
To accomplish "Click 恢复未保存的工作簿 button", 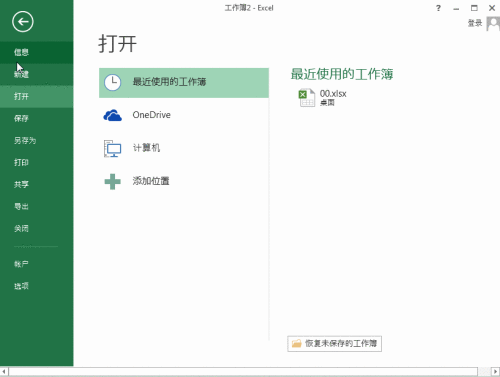I will click(334, 344).
